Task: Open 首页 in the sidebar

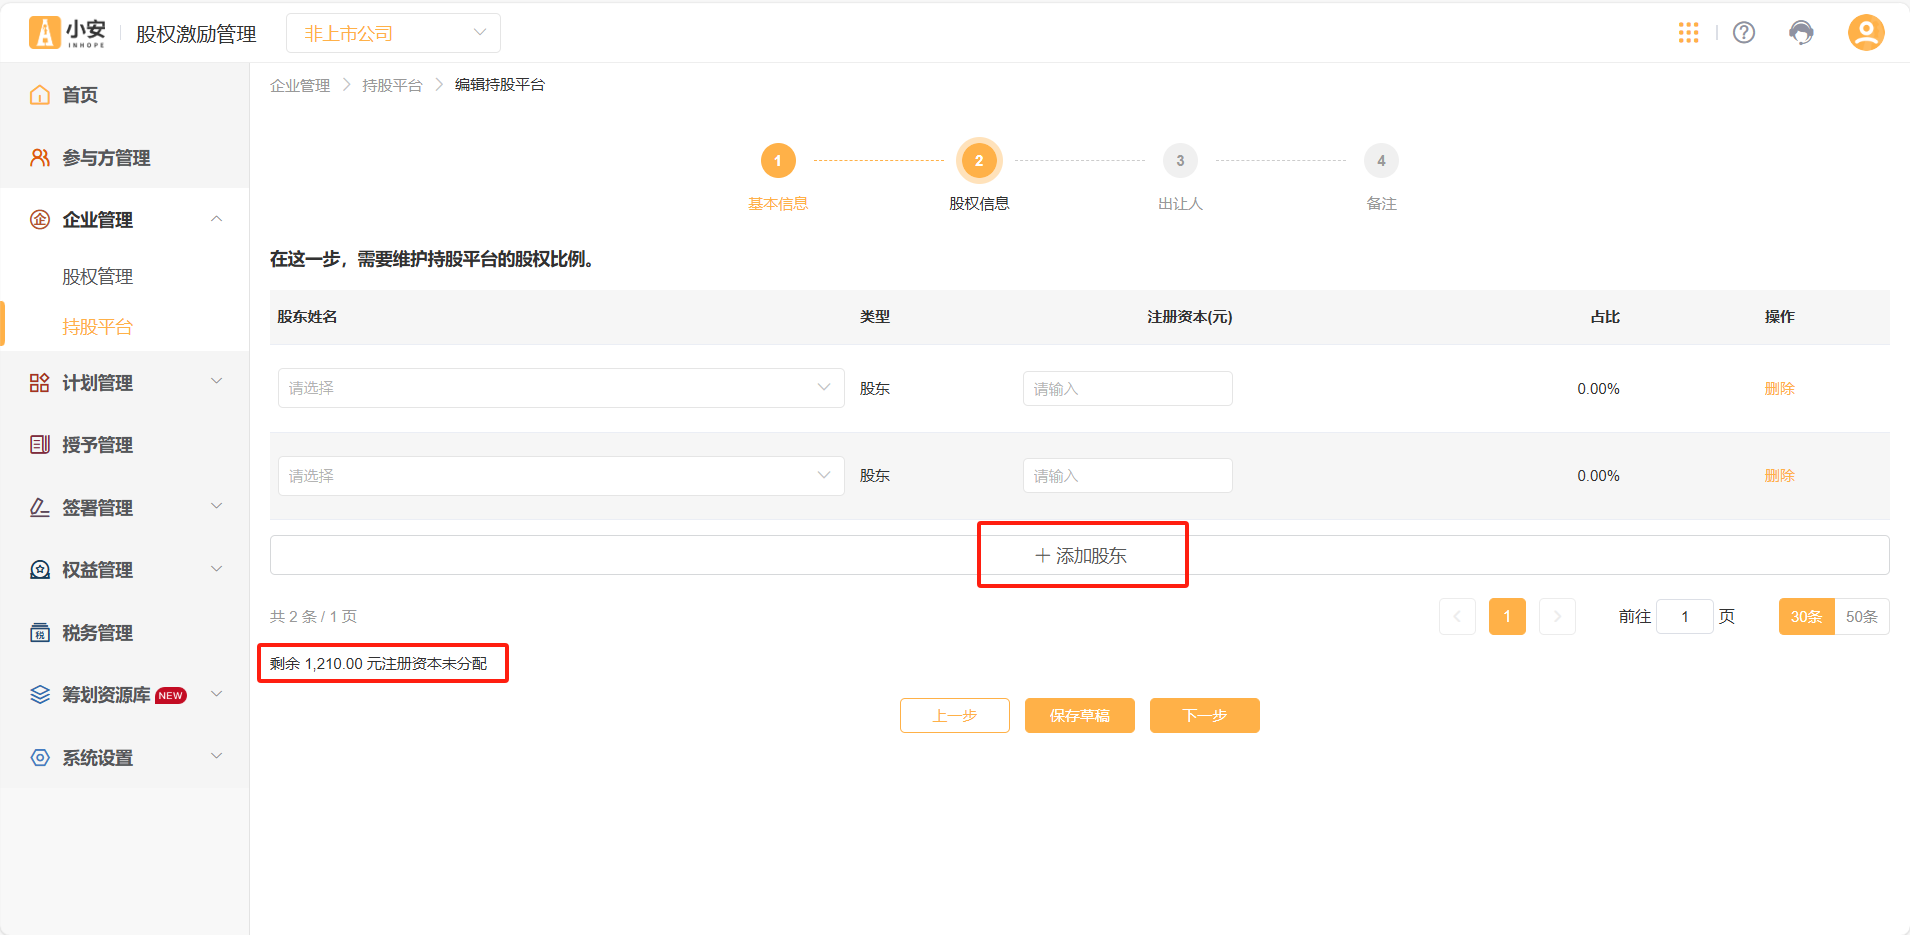Action: [x=80, y=95]
